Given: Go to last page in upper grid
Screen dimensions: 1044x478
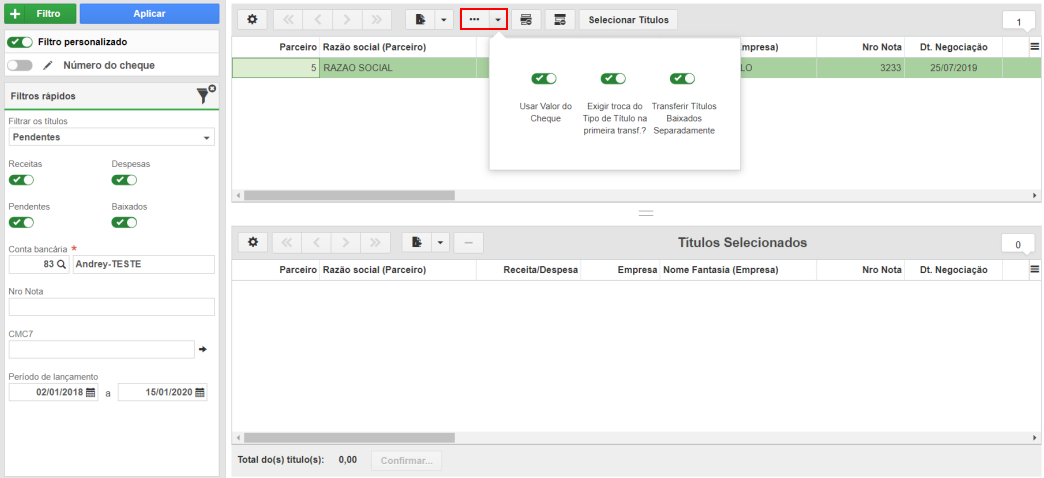Looking at the screenshot, I should tap(376, 20).
